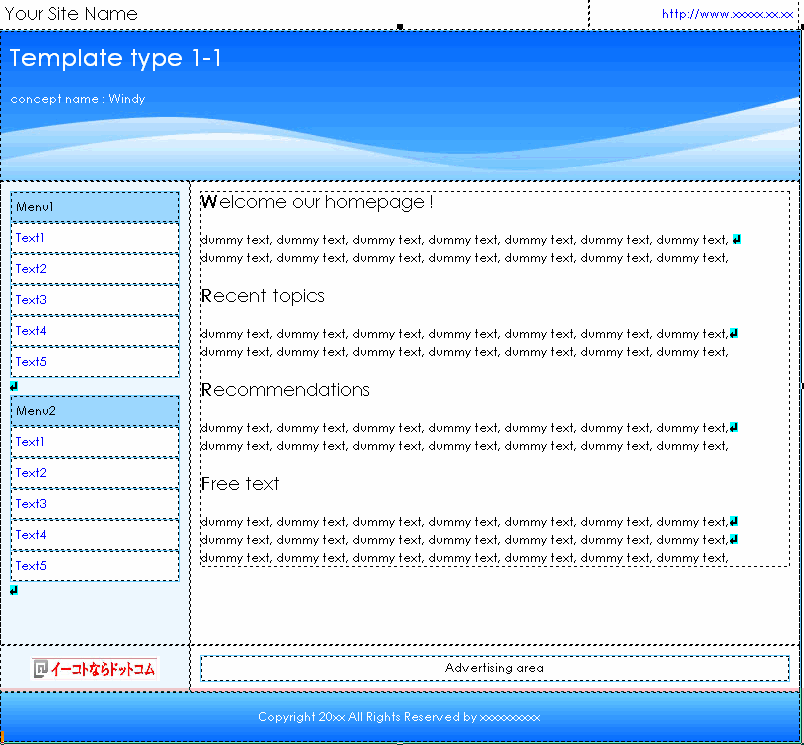The width and height of the screenshot is (804, 745).
Task: Click the Recommendations heading
Action: point(285,390)
